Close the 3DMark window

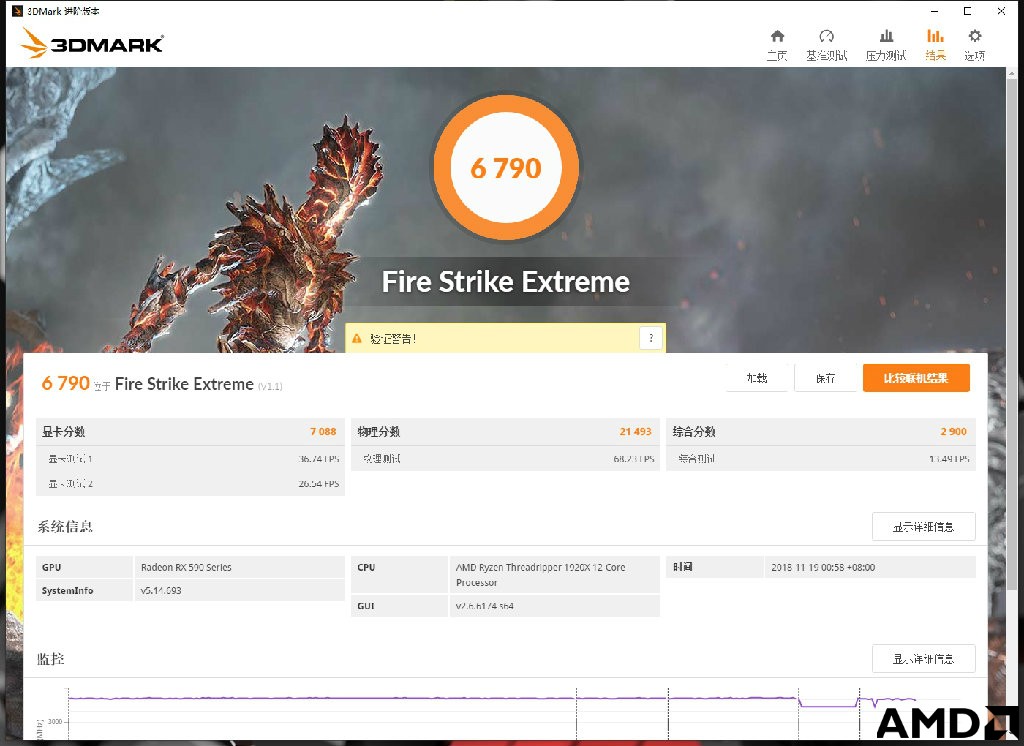1000,11
